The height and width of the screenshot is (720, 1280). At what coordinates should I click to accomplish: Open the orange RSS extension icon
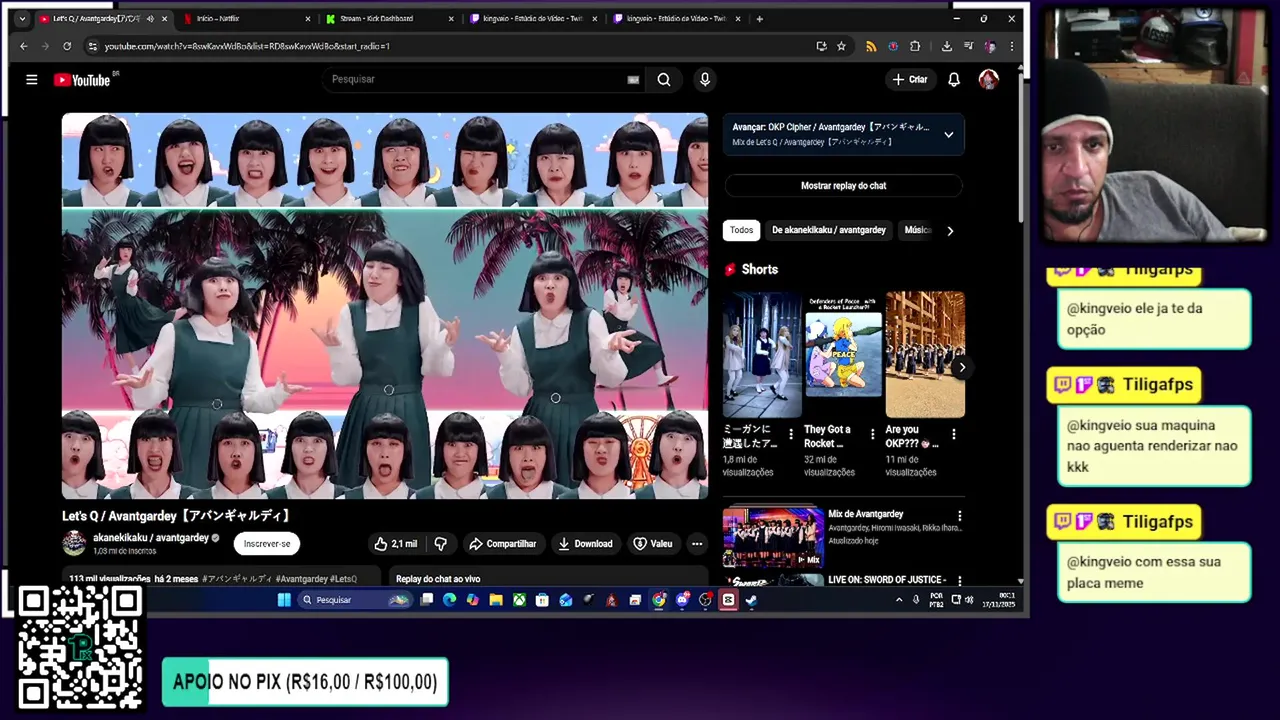coord(871,46)
